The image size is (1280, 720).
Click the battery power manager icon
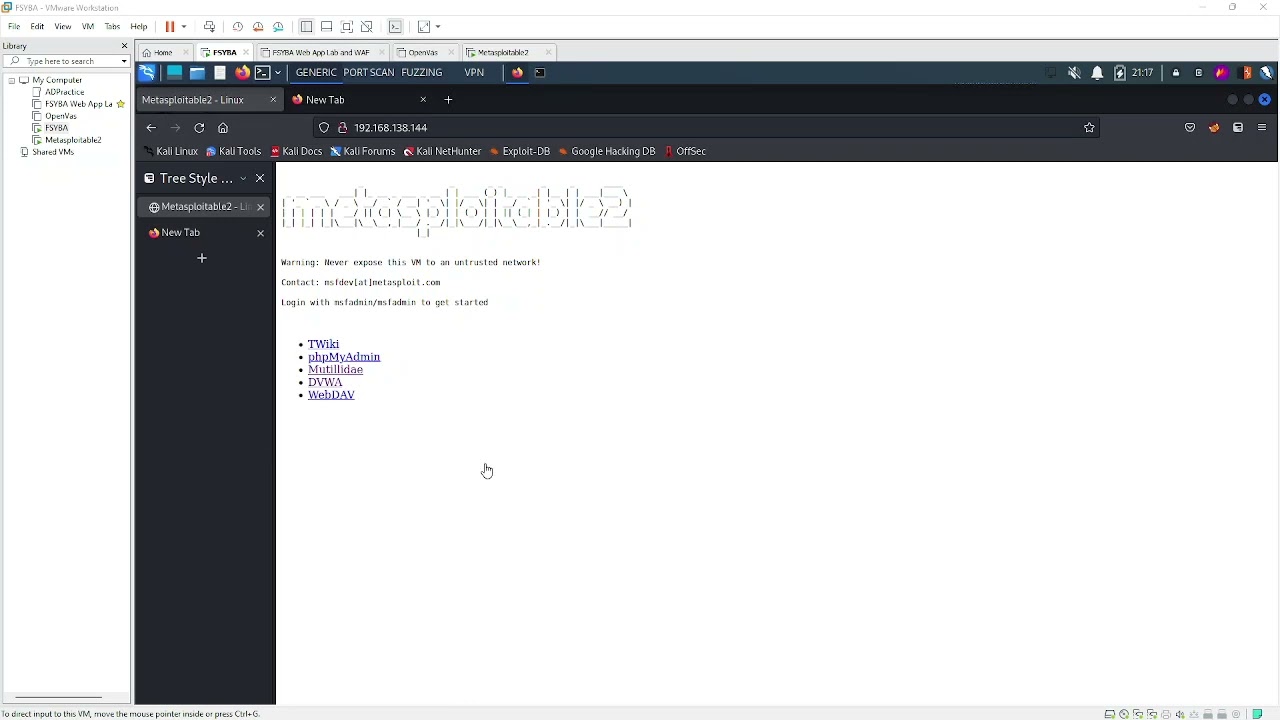pyautogui.click(x=1120, y=73)
